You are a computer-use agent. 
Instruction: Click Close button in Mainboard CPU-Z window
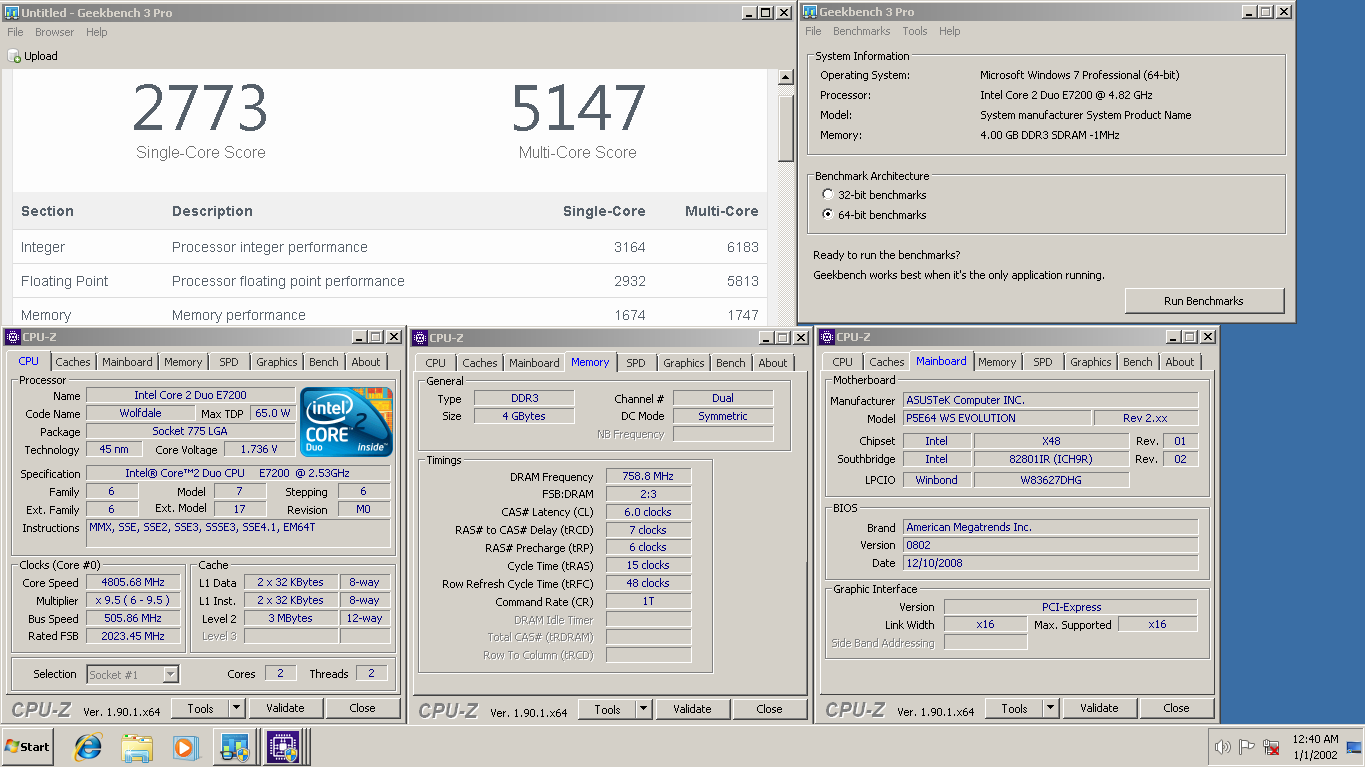tap(1176, 708)
